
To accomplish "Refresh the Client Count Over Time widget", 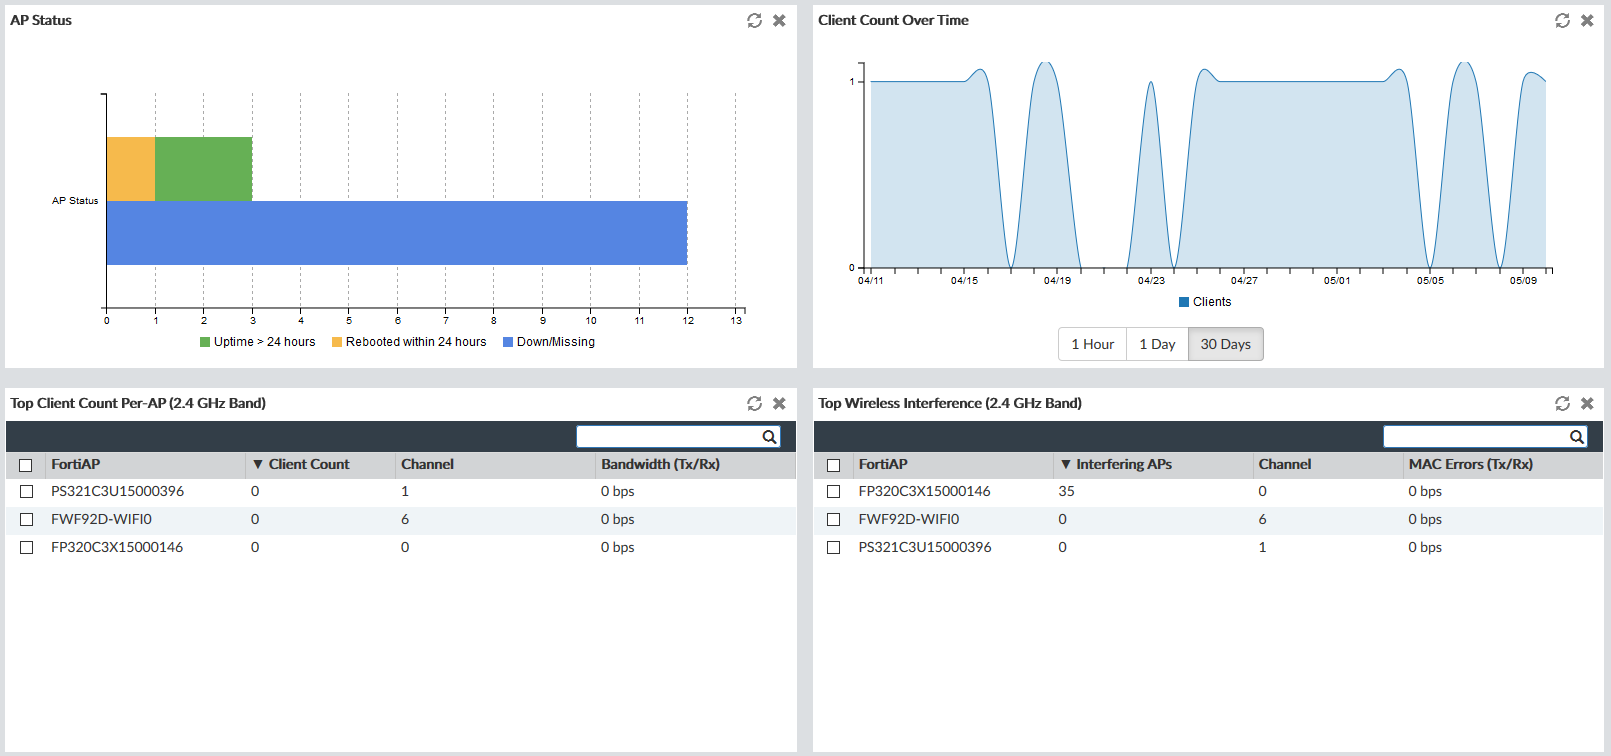I will pyautogui.click(x=1562, y=20).
